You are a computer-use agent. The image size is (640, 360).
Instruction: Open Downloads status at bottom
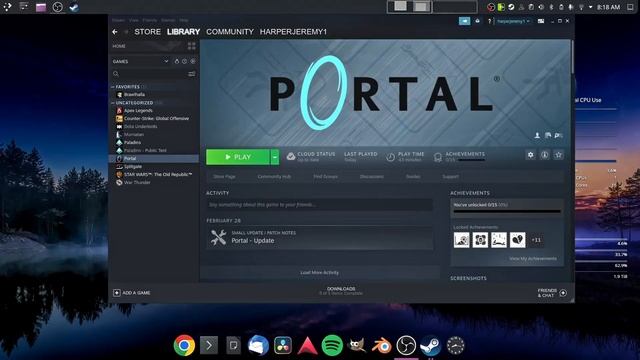(x=341, y=291)
